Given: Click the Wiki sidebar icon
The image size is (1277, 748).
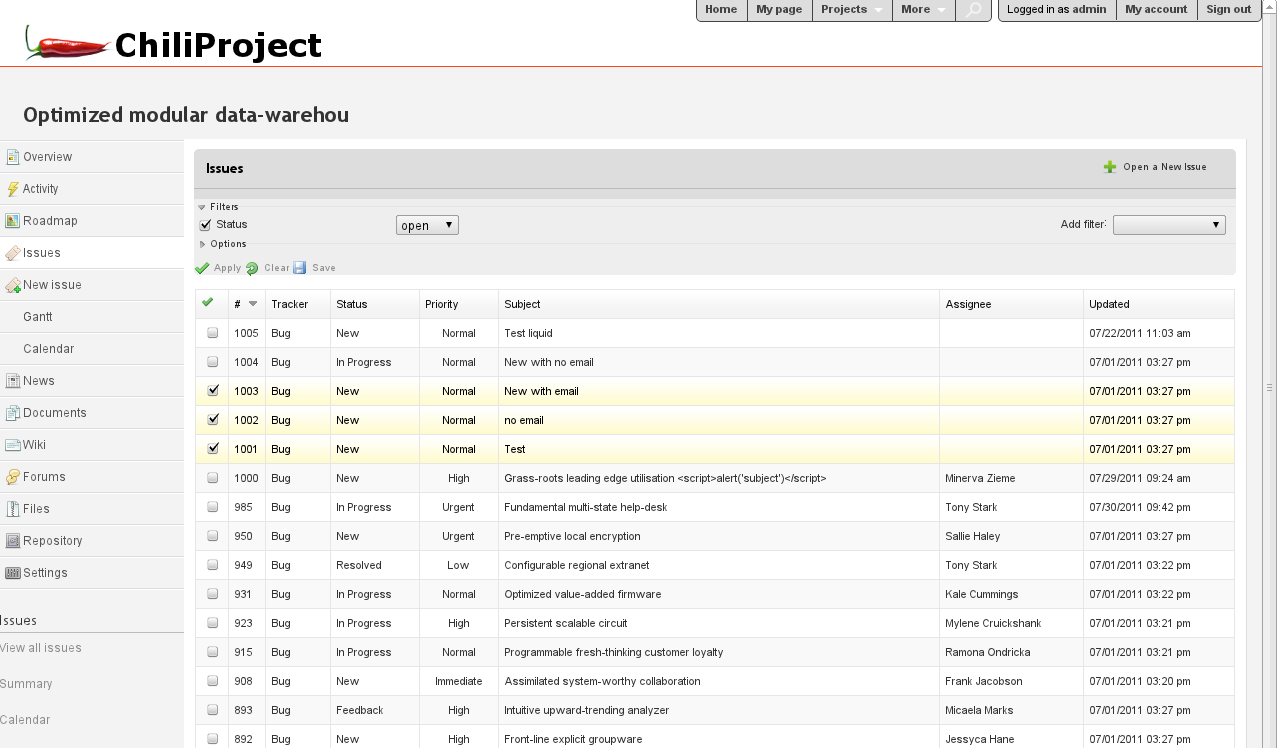Looking at the screenshot, I should click(13, 445).
